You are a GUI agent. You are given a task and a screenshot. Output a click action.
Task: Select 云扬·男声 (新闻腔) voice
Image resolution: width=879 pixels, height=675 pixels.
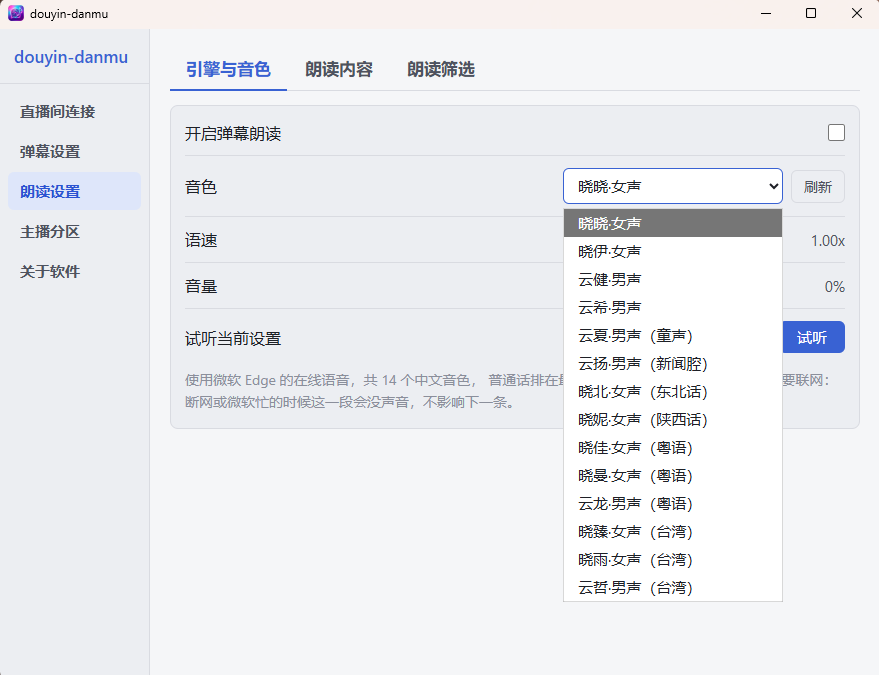point(672,363)
